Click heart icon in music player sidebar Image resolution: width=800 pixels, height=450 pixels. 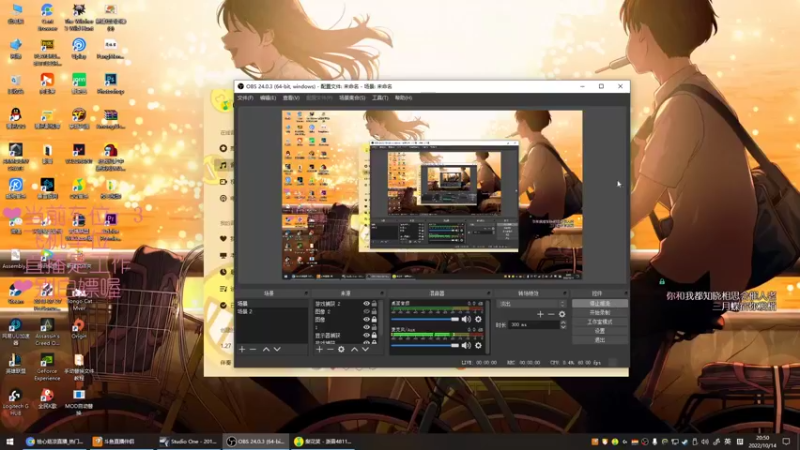(223, 238)
